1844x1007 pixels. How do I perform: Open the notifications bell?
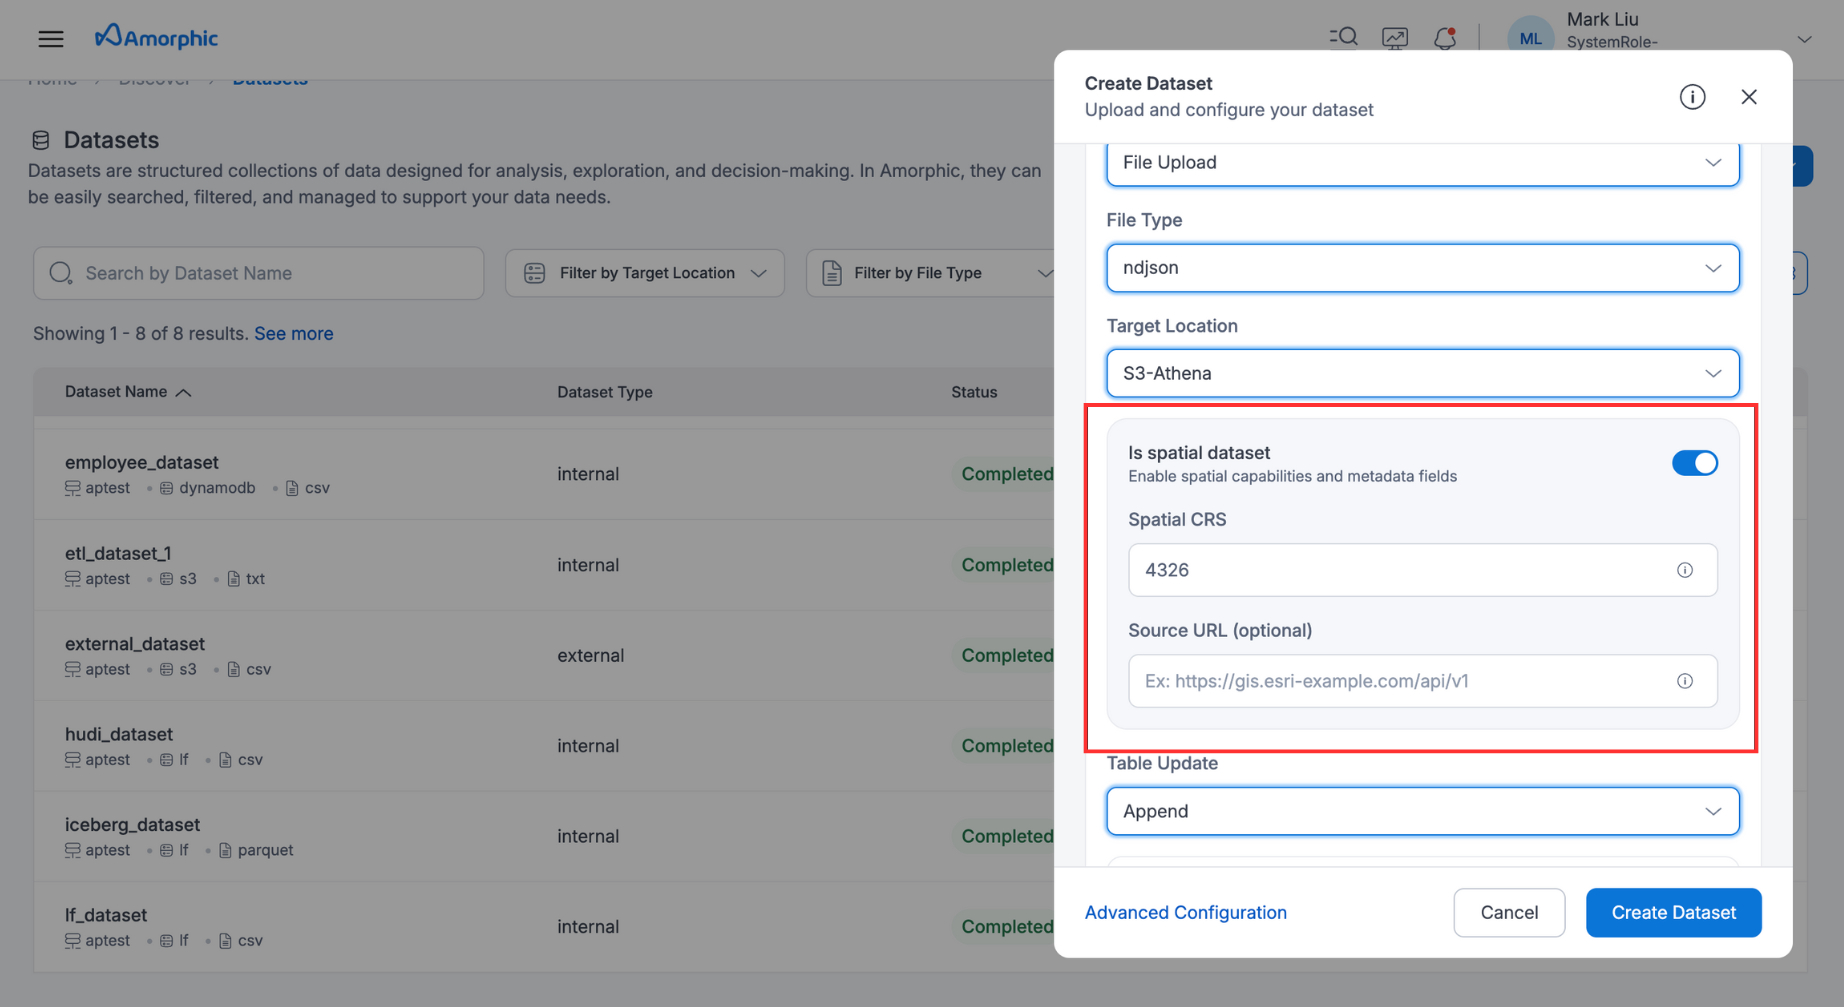click(x=1444, y=38)
